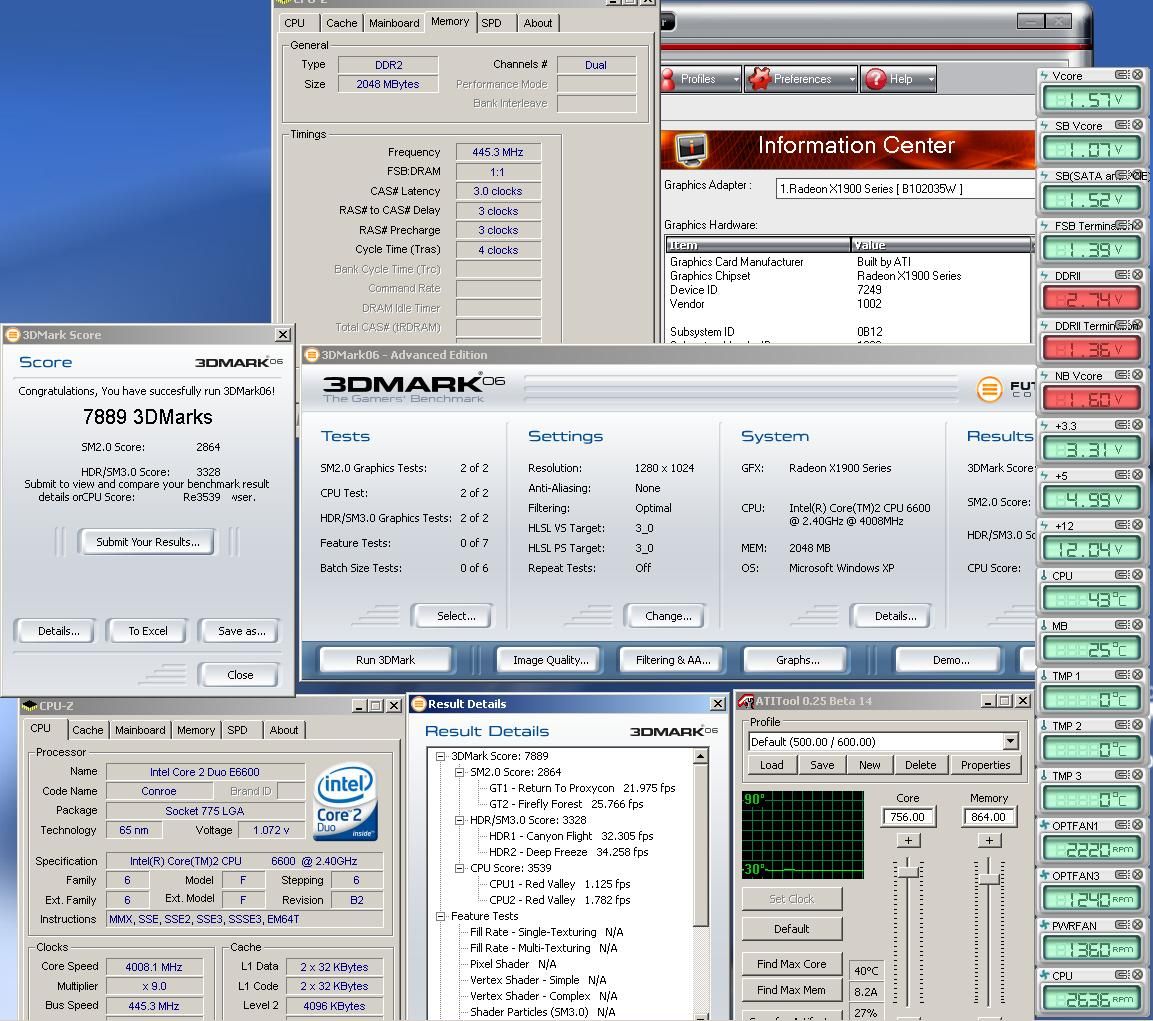Open settings icon on the +12 gauge

tap(1122, 525)
